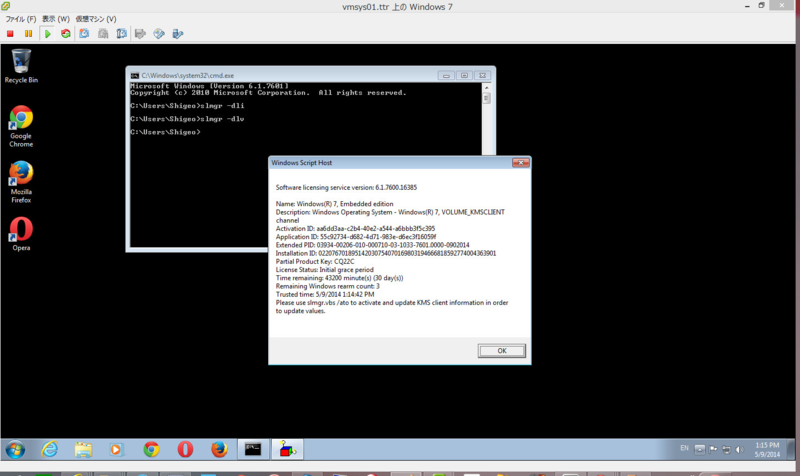Launch Internet Explorer from taskbar
The width and height of the screenshot is (800, 476).
coord(49,449)
